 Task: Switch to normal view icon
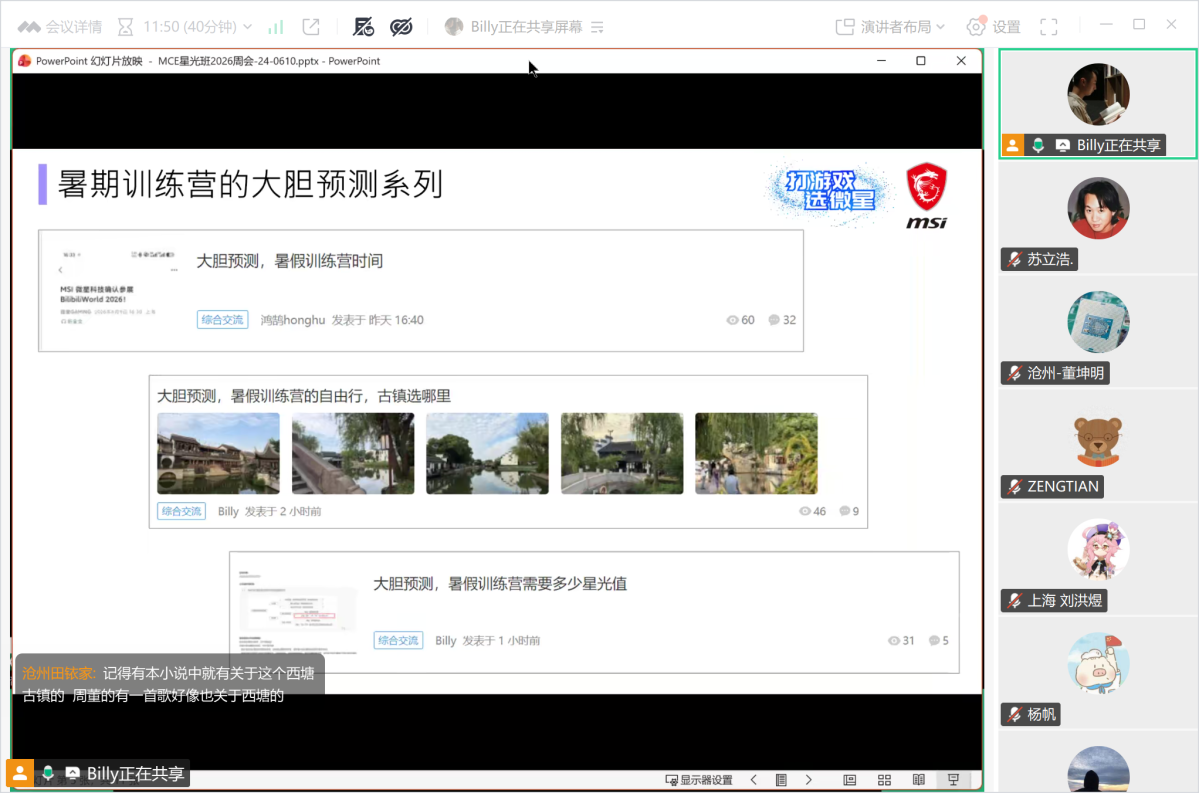(850, 780)
